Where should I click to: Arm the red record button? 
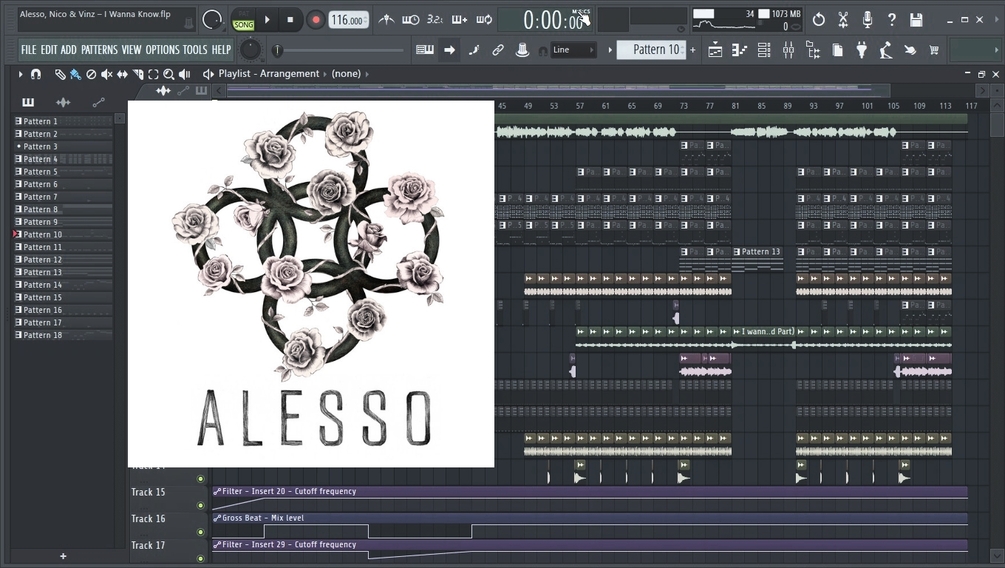coord(315,20)
